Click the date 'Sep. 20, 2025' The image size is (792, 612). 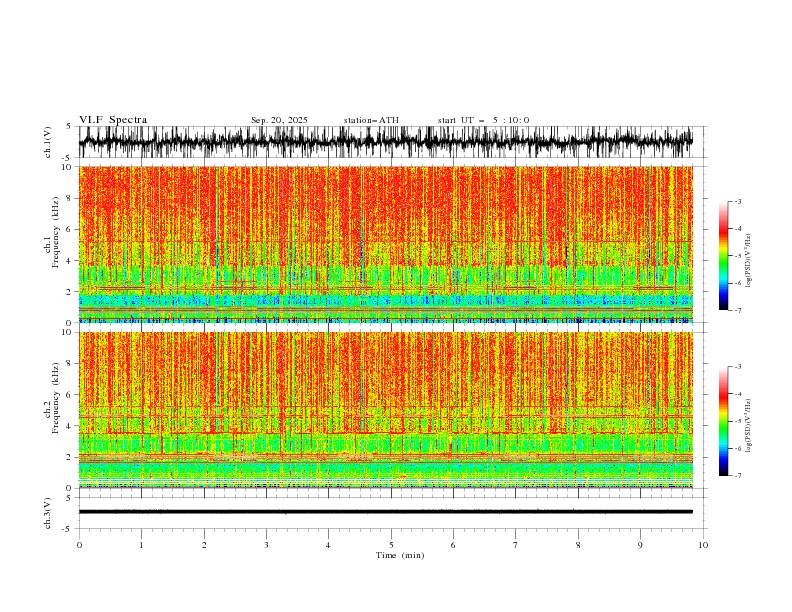click(279, 120)
